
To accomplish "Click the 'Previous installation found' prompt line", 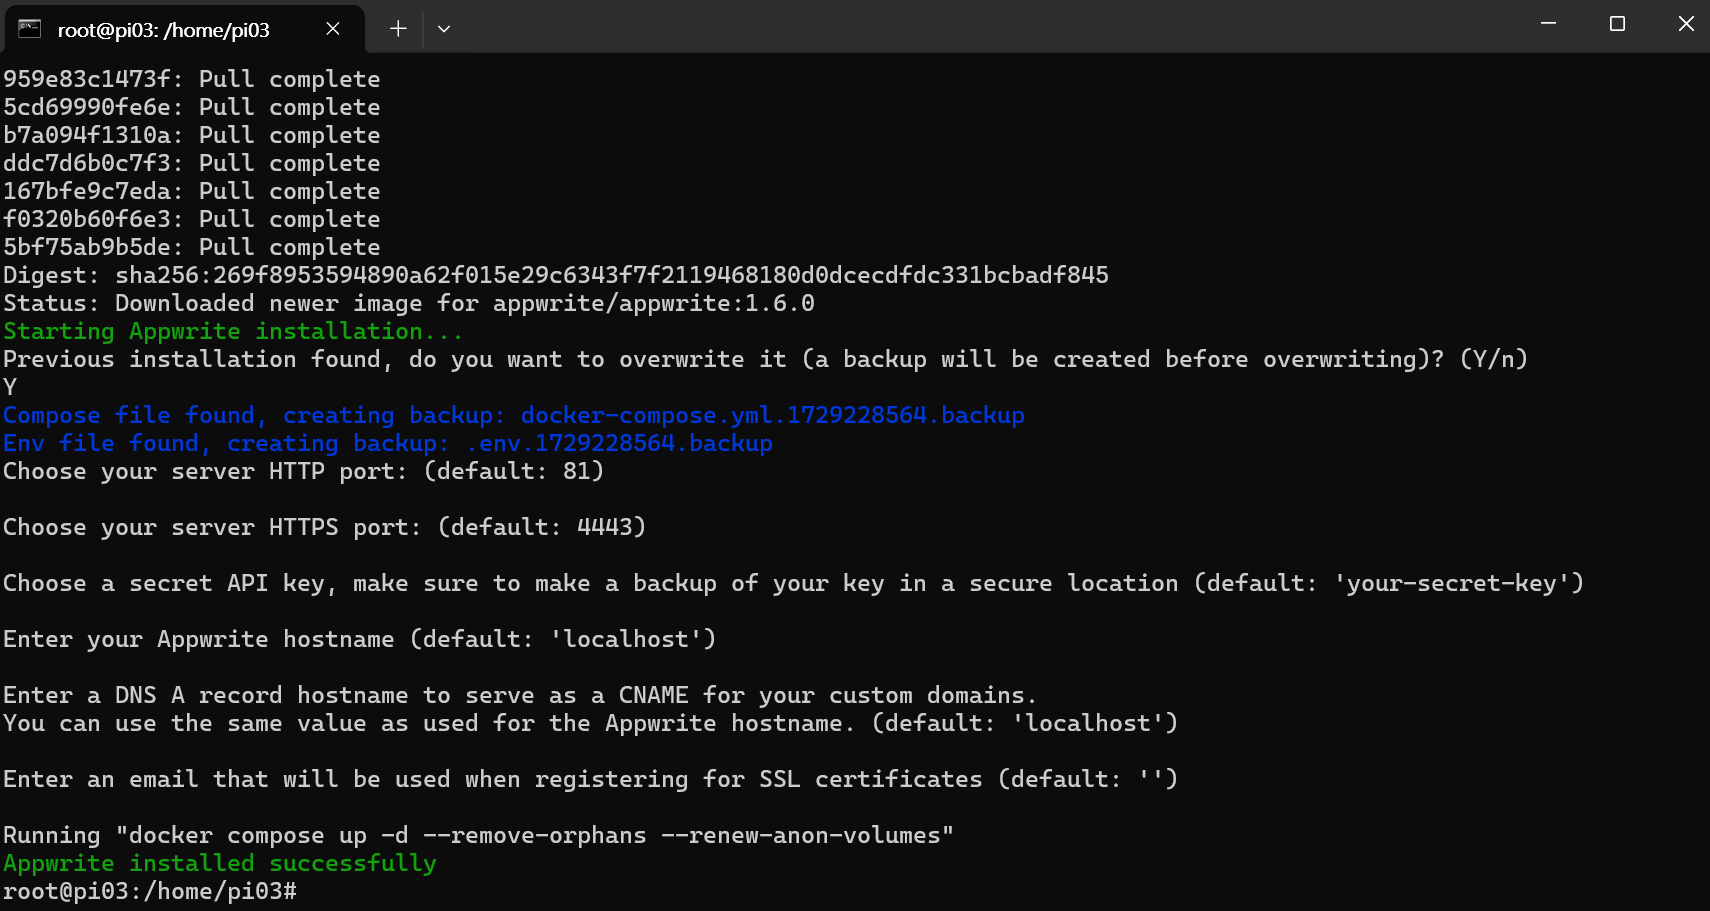I will point(766,359).
